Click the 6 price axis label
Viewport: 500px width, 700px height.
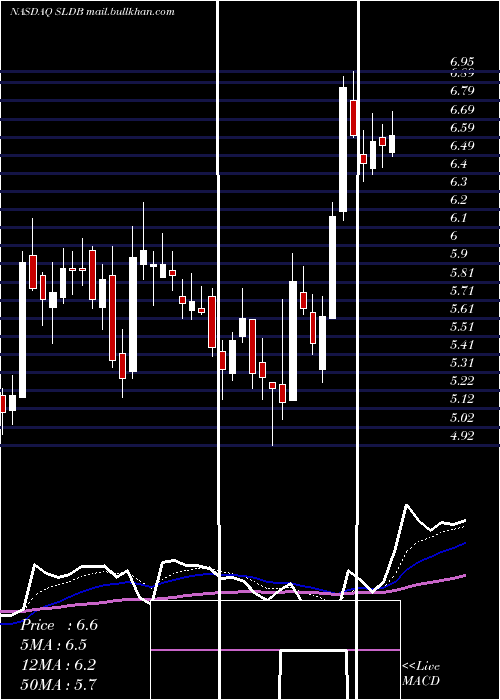(x=454, y=236)
